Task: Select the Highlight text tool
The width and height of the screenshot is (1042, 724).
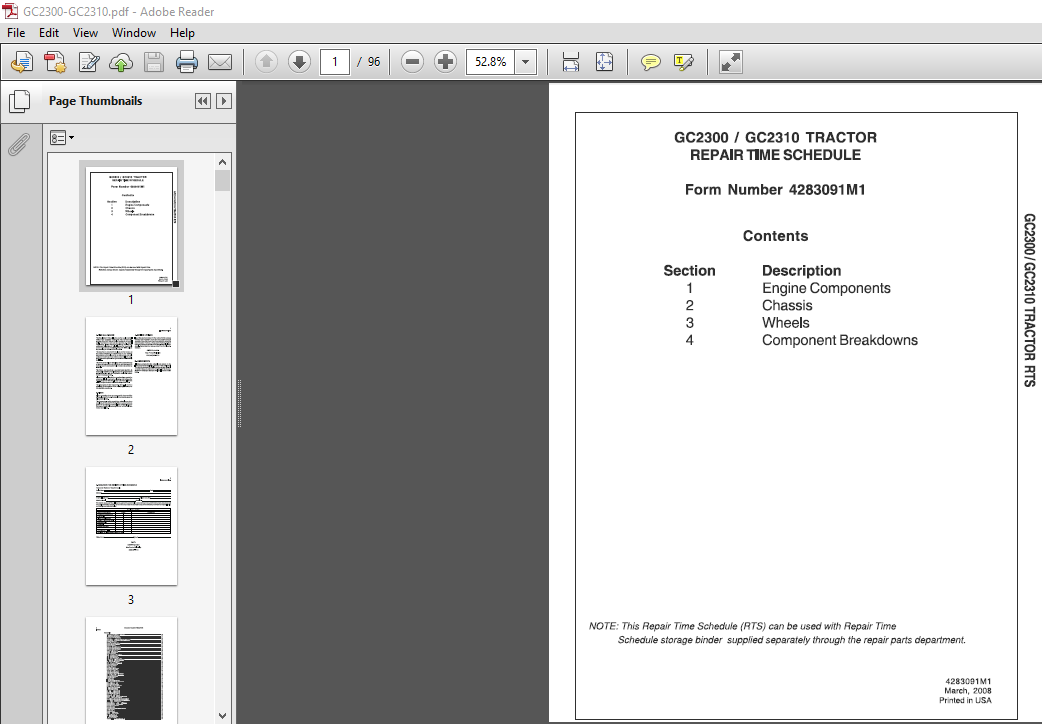Action: coord(684,62)
